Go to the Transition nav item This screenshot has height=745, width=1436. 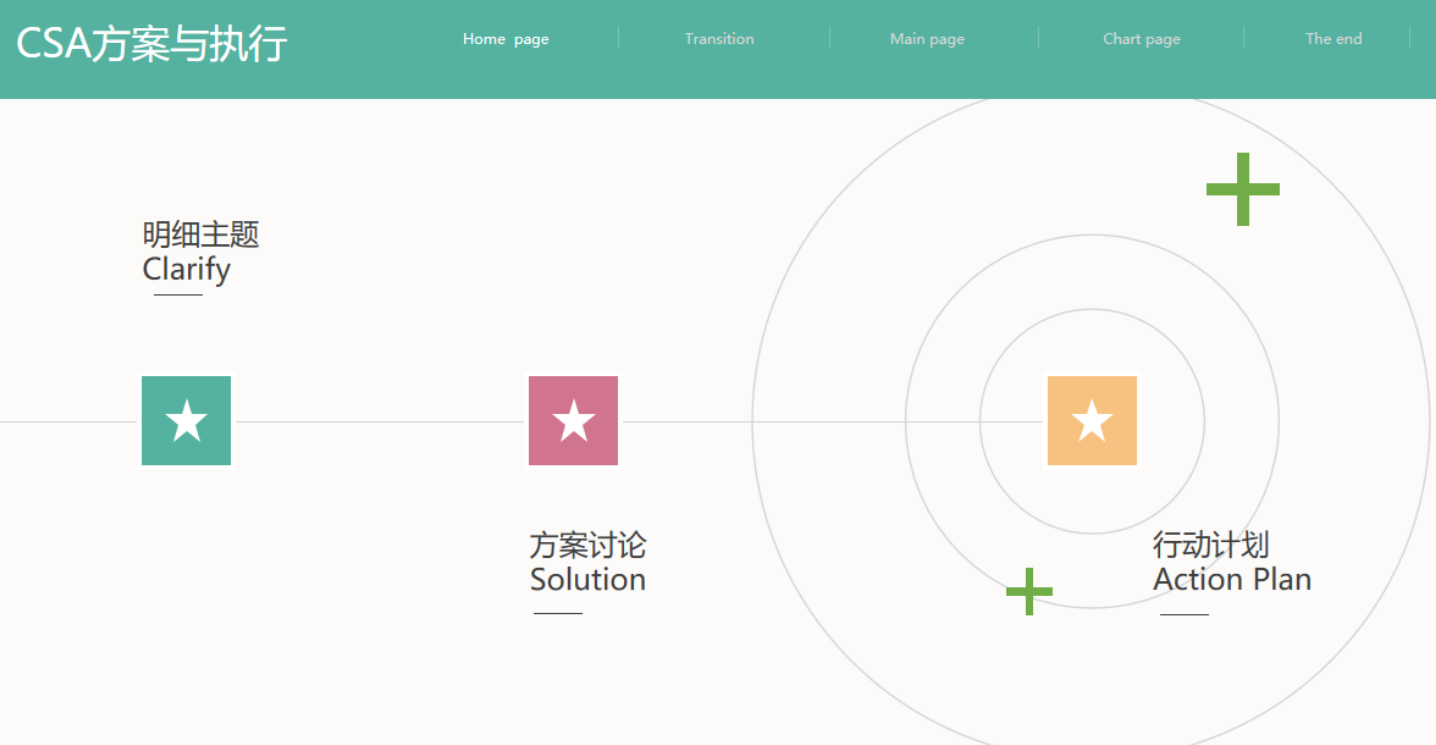719,39
